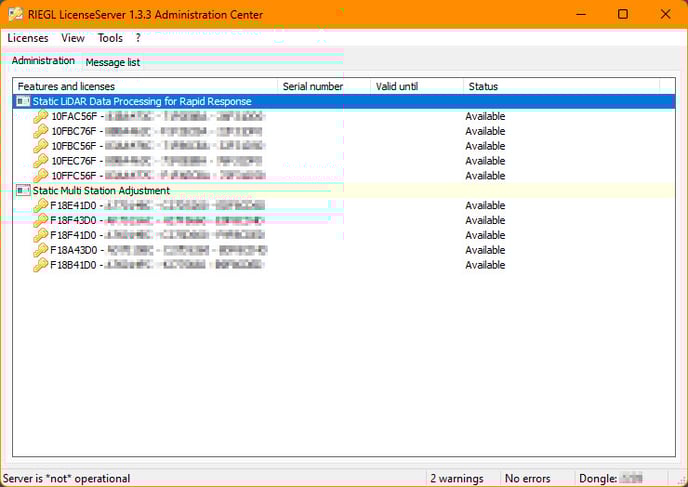This screenshot has width=688, height=487.
Task: Switch to the Message list tab
Action: (113, 62)
